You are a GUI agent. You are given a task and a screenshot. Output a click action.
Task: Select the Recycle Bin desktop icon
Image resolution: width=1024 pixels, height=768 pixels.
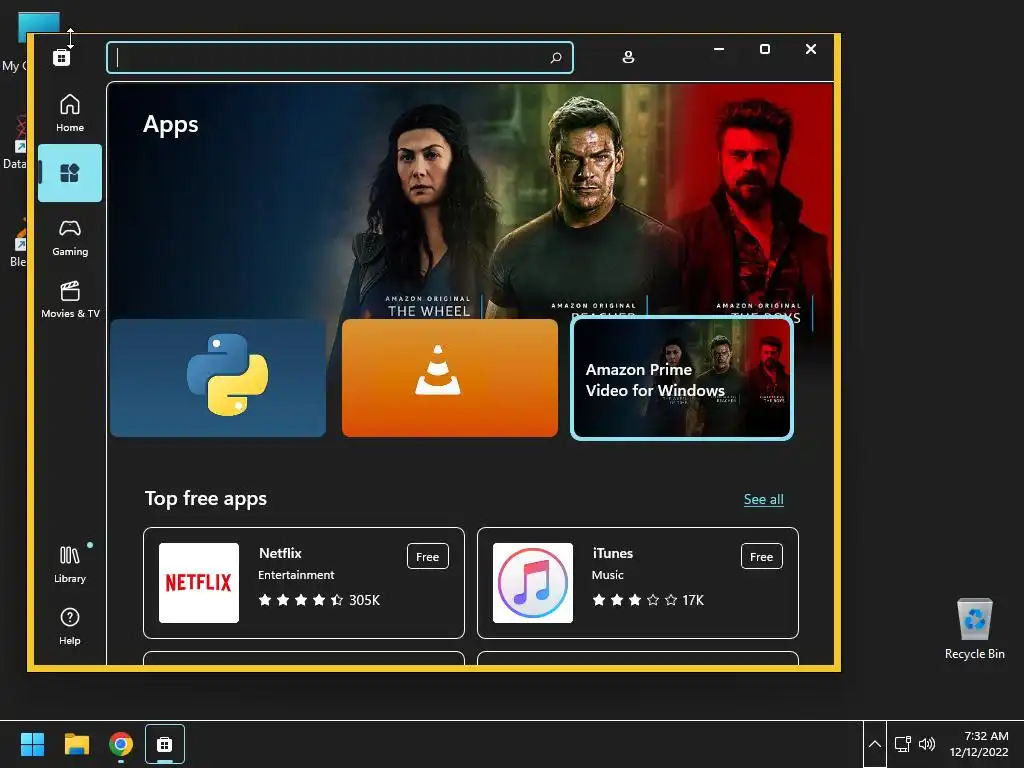(x=974, y=629)
